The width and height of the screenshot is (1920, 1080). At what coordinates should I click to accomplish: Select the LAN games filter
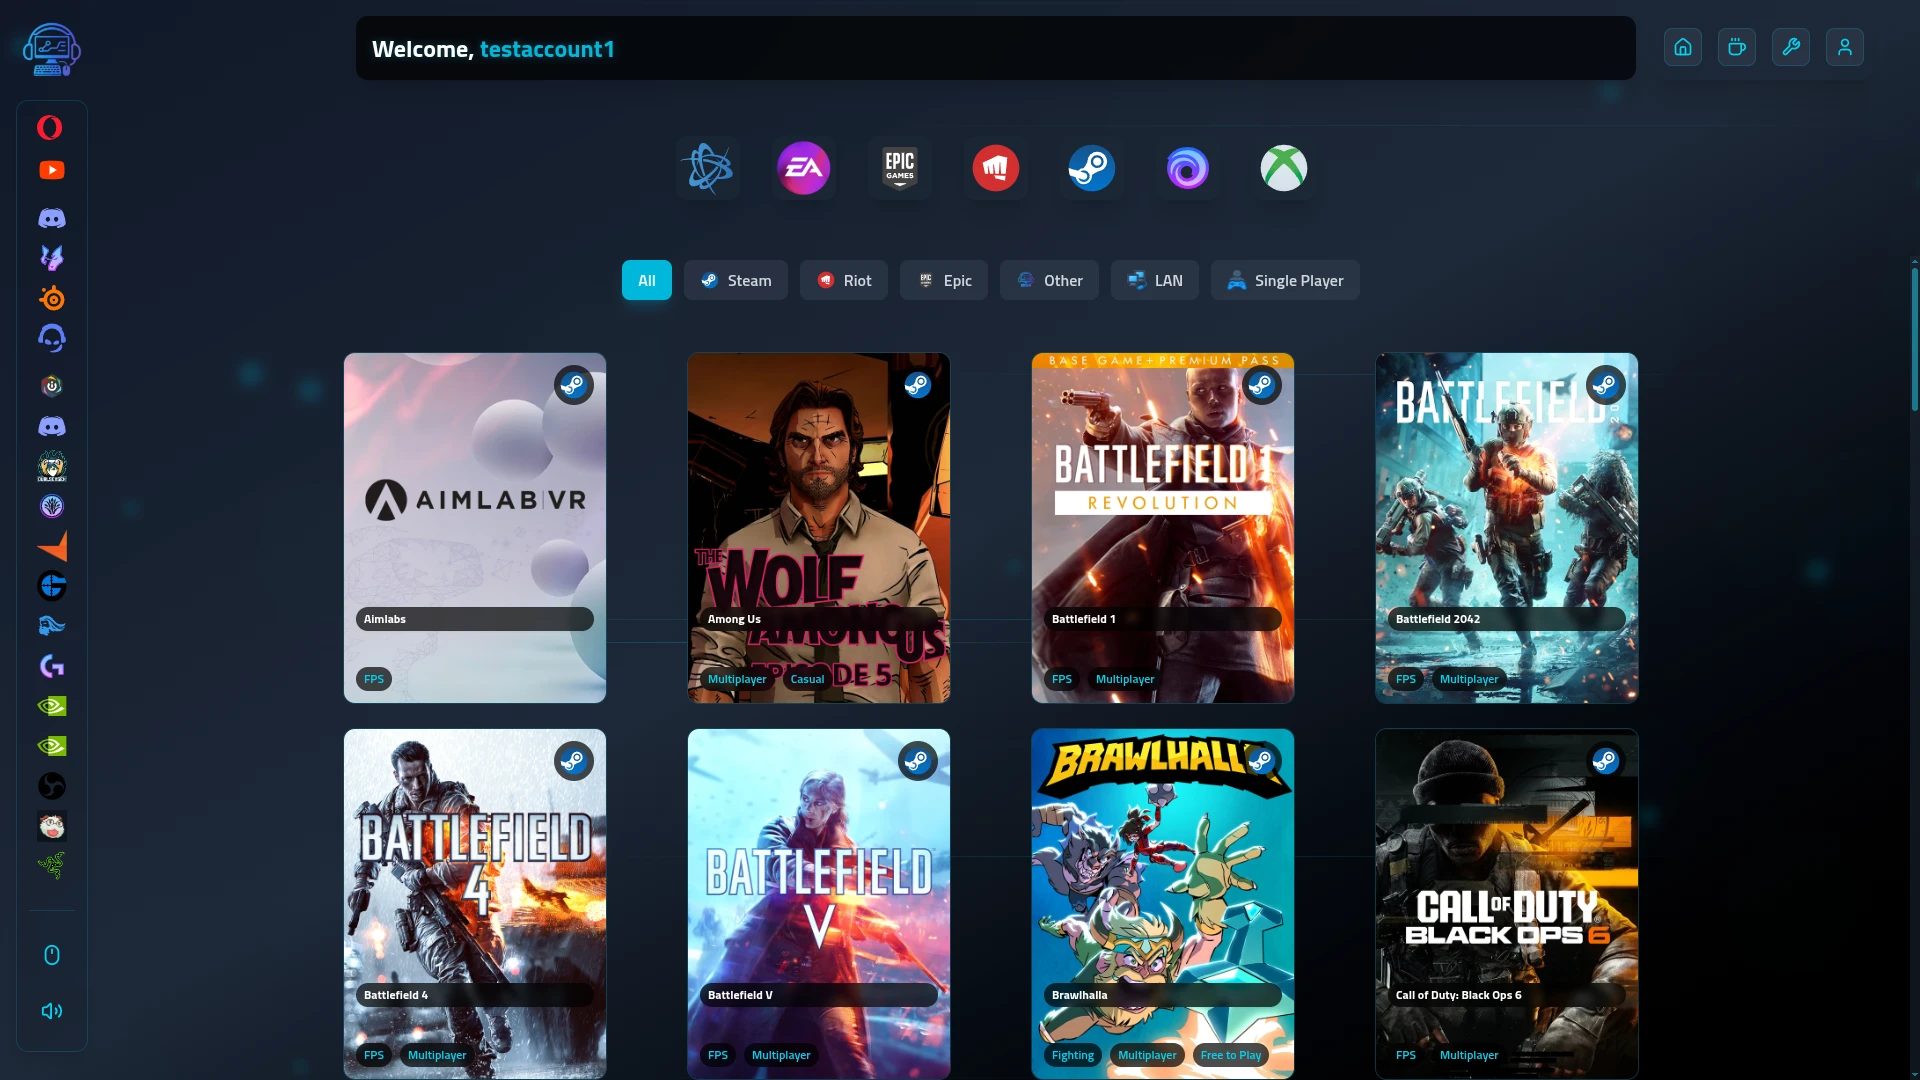1154,280
